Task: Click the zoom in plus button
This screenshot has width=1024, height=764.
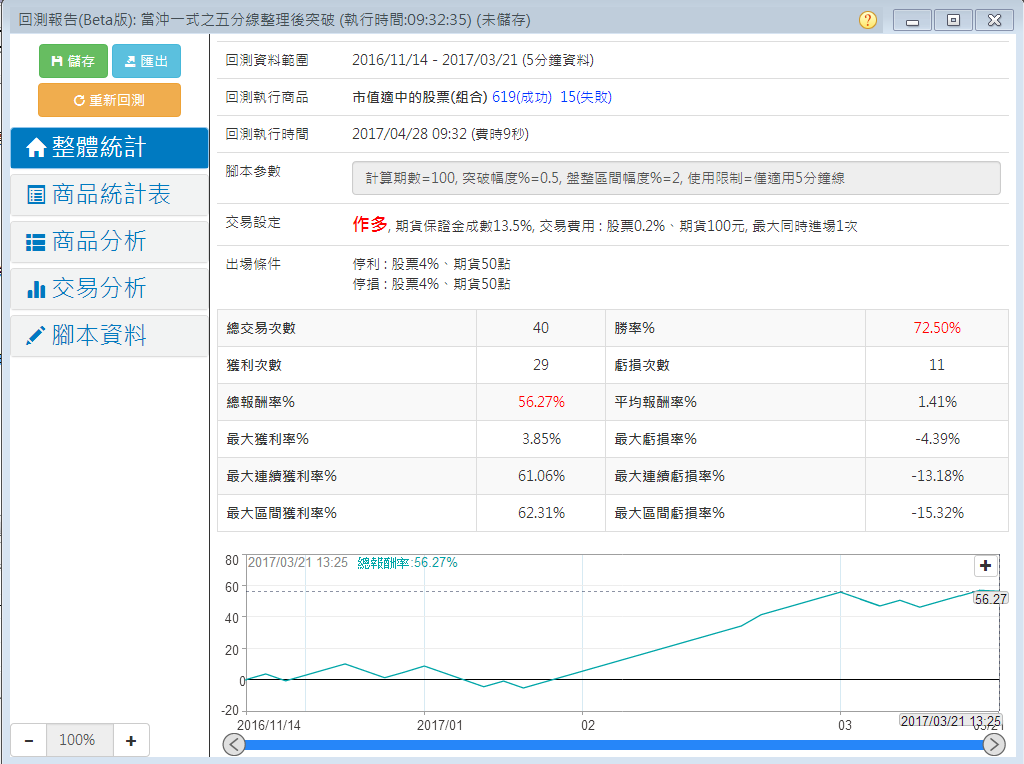Action: 130,741
